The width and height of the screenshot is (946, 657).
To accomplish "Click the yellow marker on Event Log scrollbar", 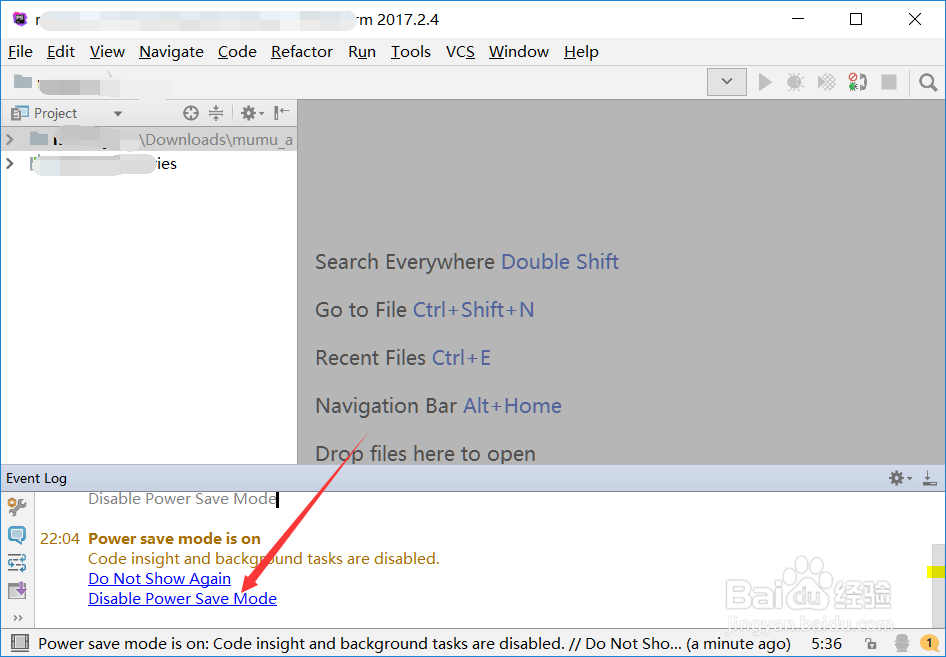I will pos(936,571).
